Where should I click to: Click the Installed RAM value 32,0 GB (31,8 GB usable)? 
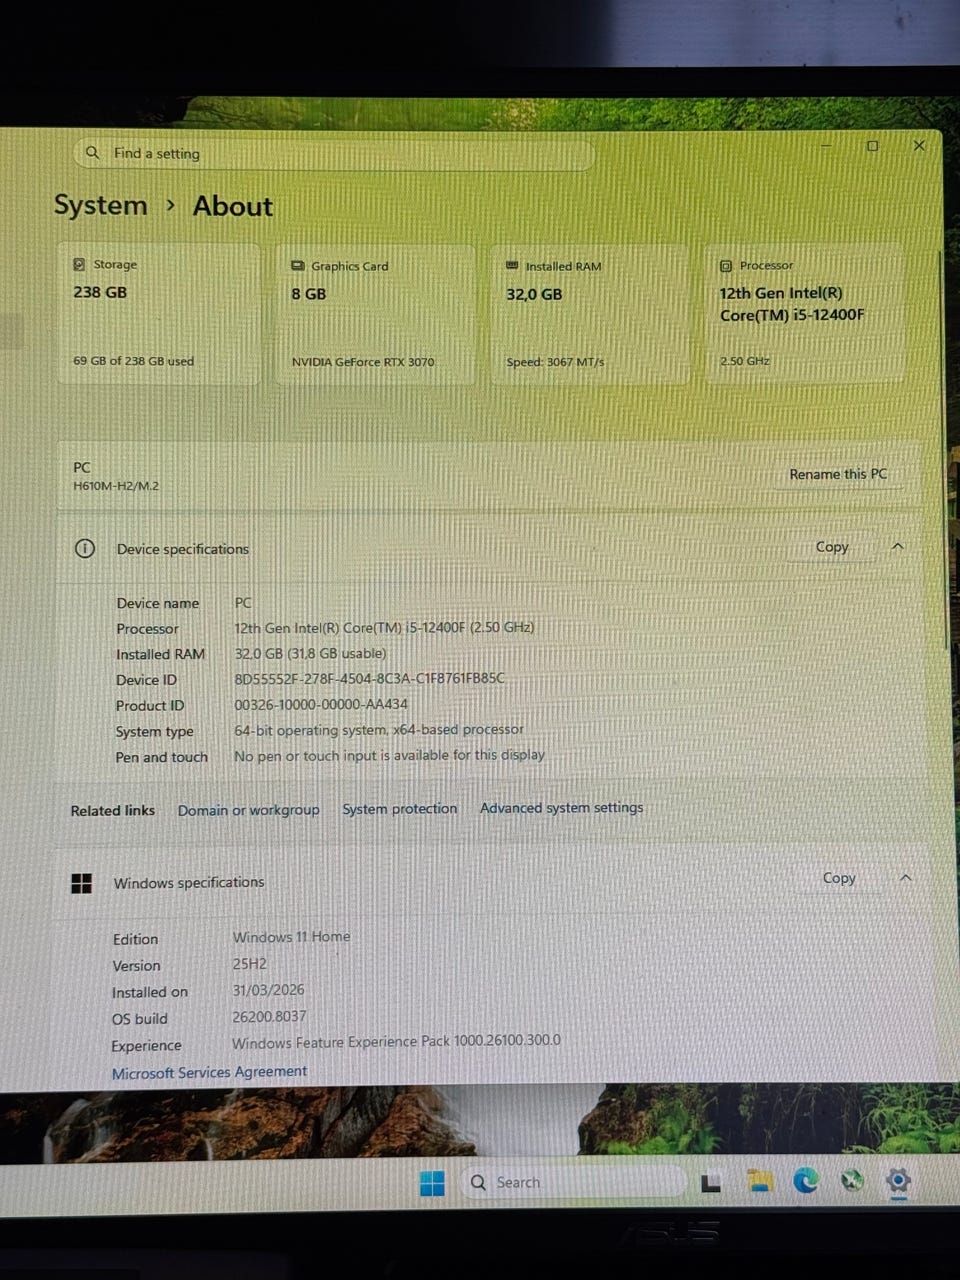[310, 653]
